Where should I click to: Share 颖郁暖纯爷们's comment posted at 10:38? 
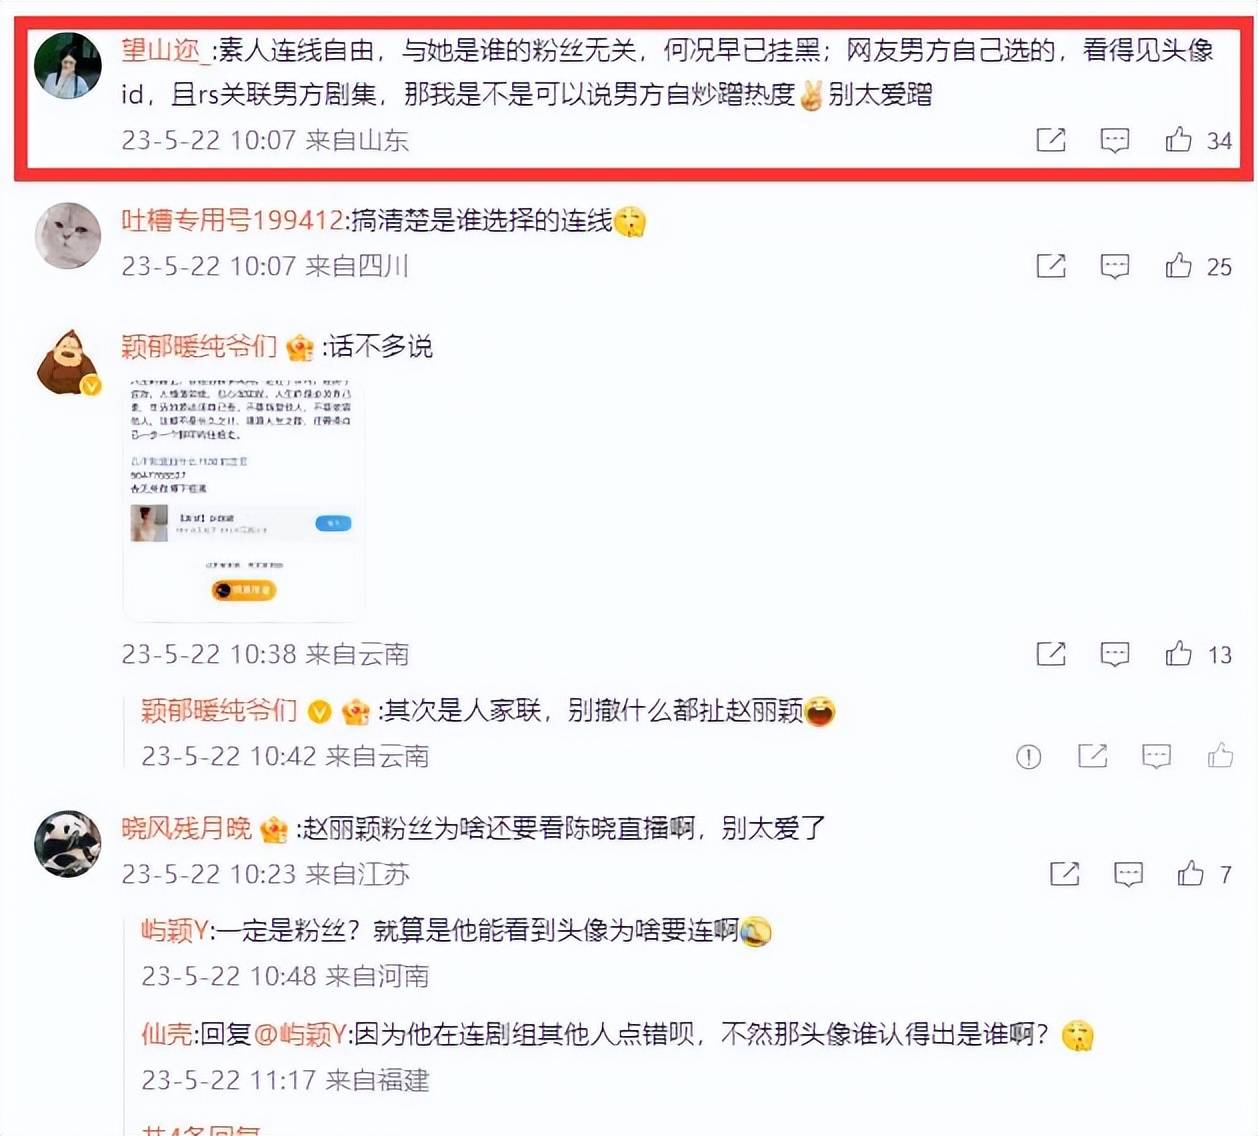[x=1051, y=654]
